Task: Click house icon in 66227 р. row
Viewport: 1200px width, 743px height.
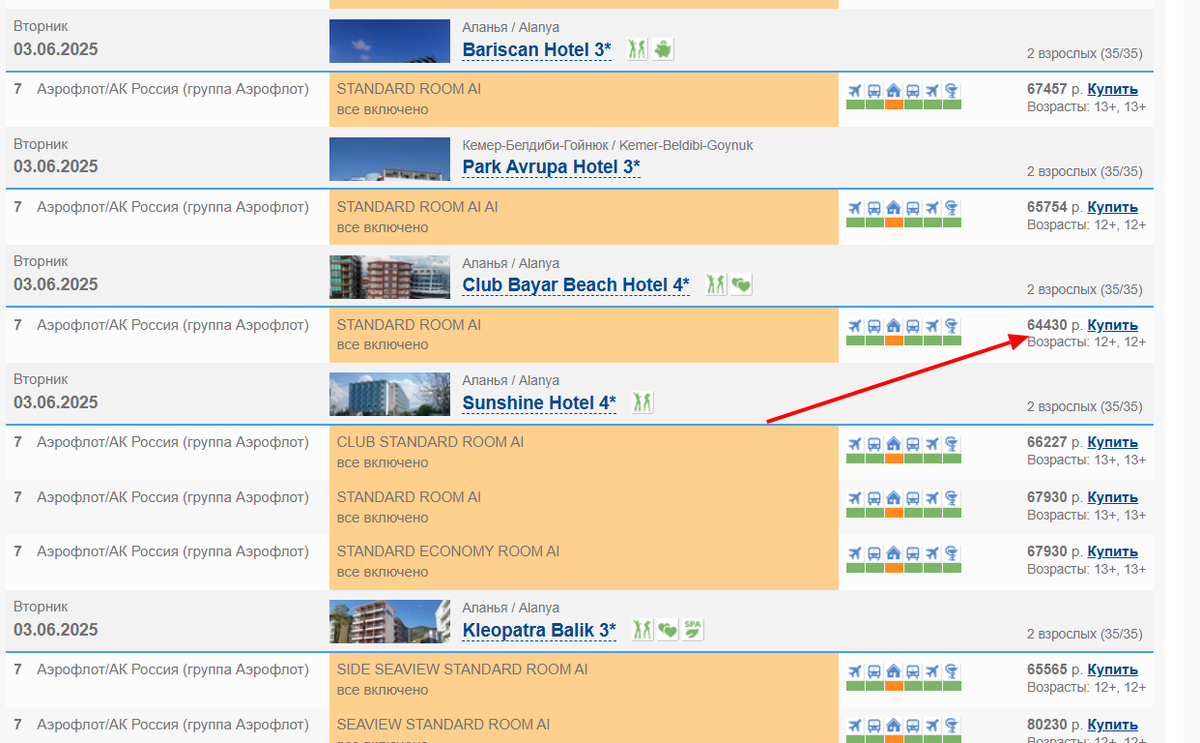Action: point(894,444)
